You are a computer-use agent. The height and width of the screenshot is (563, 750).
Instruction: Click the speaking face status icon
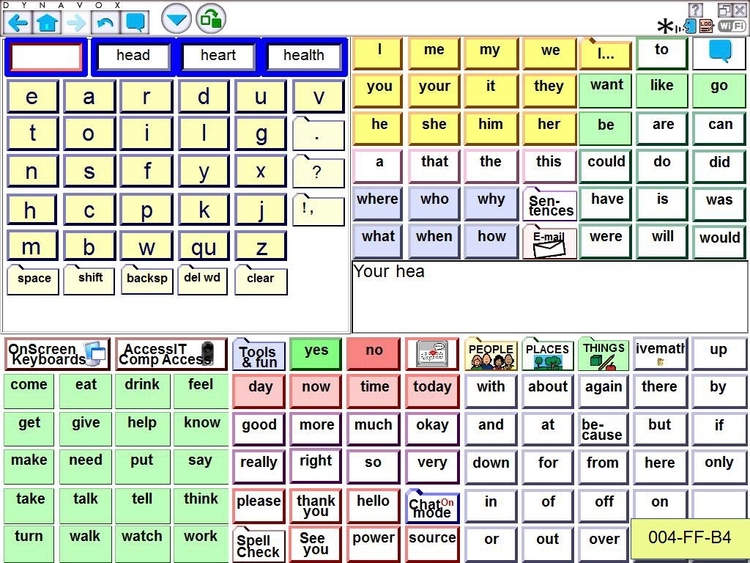[x=689, y=27]
